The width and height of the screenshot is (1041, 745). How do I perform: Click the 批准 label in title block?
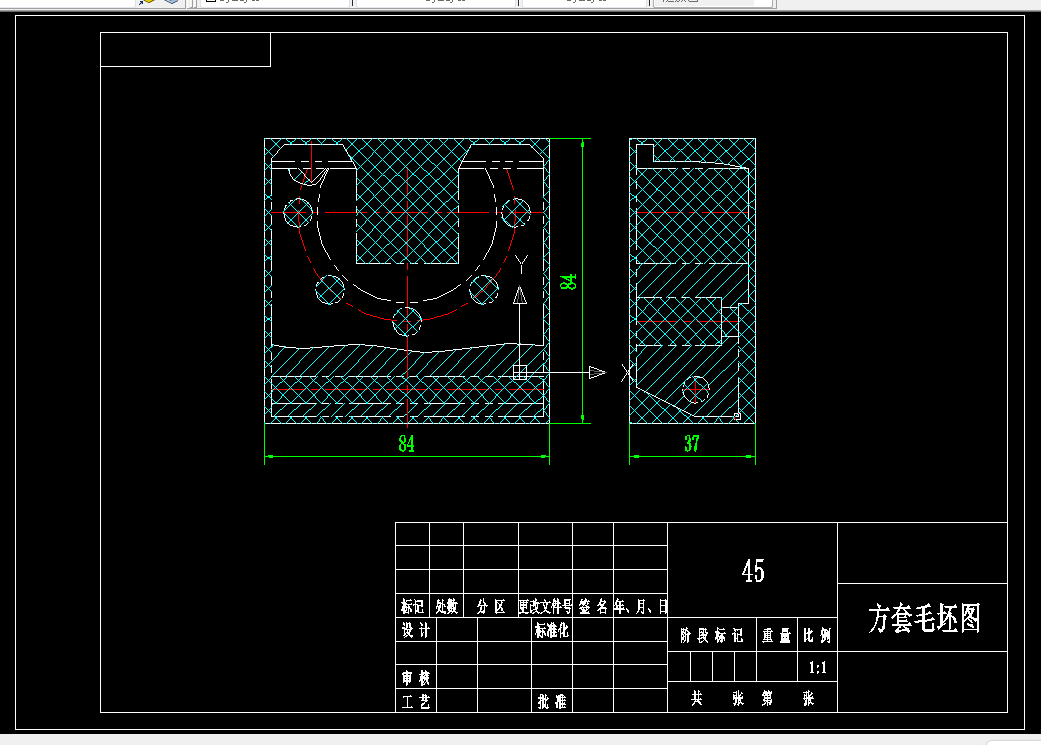coord(552,701)
